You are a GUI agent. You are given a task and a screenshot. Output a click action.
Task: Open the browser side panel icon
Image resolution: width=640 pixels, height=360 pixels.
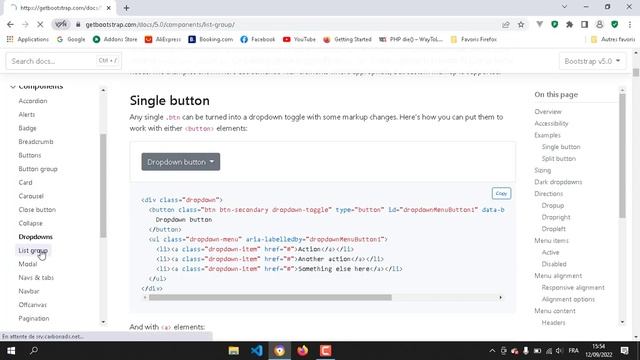coord(584,24)
